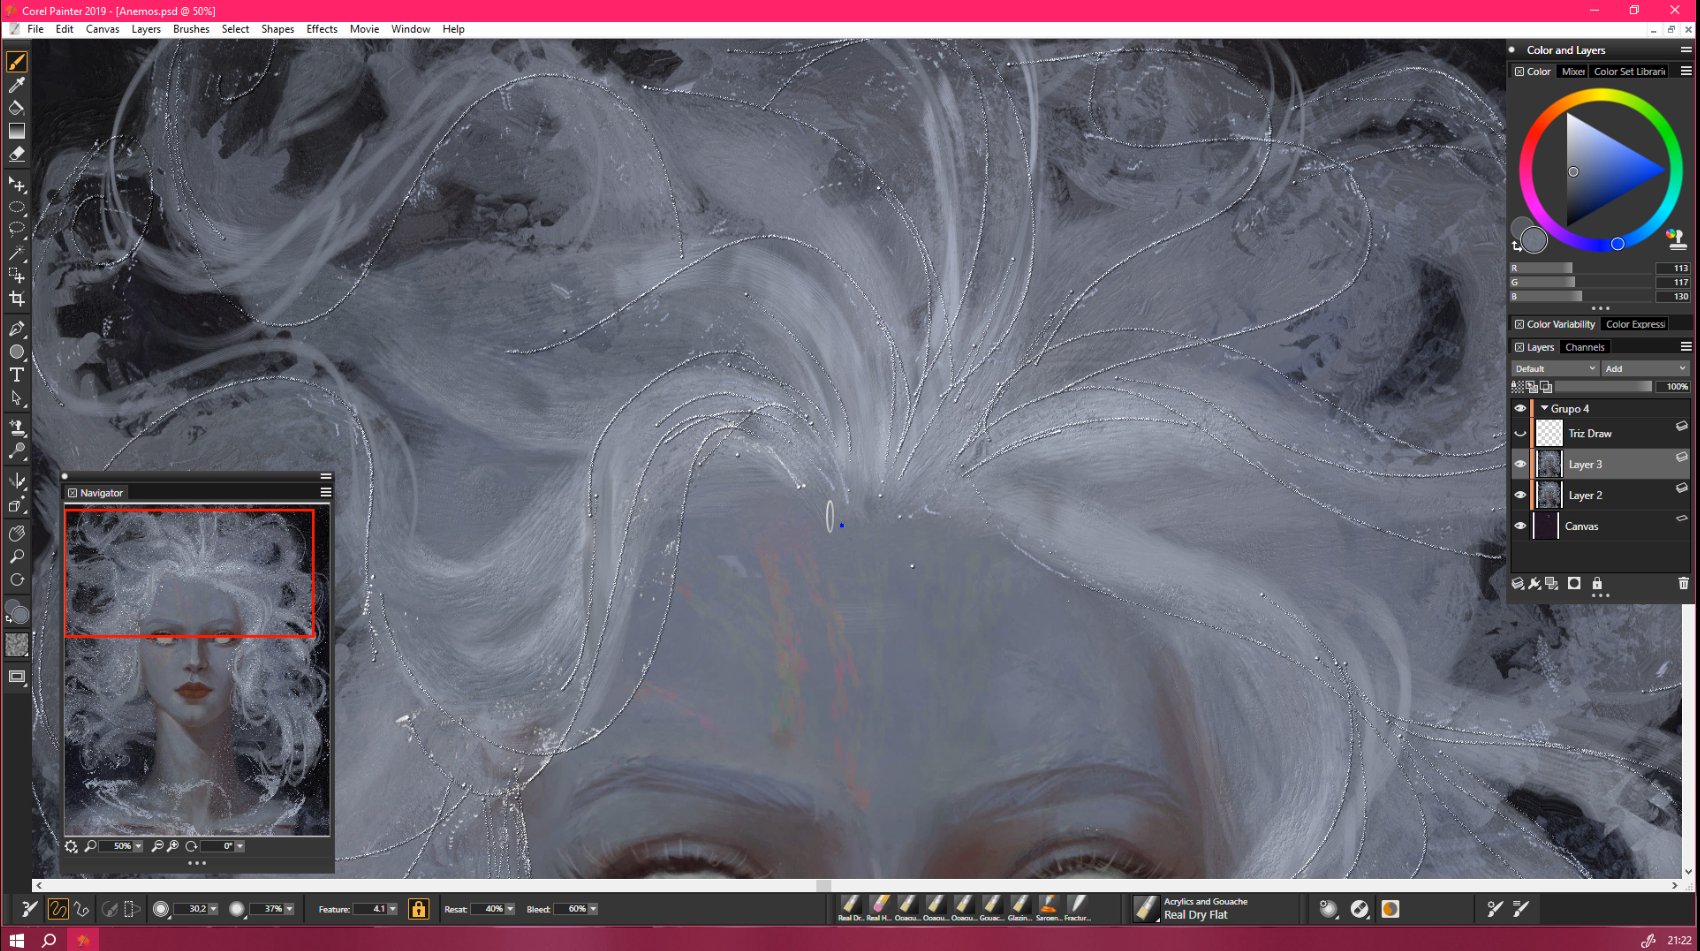Switch to the Channels tab
Screen dimensions: 1700x951
point(1585,347)
